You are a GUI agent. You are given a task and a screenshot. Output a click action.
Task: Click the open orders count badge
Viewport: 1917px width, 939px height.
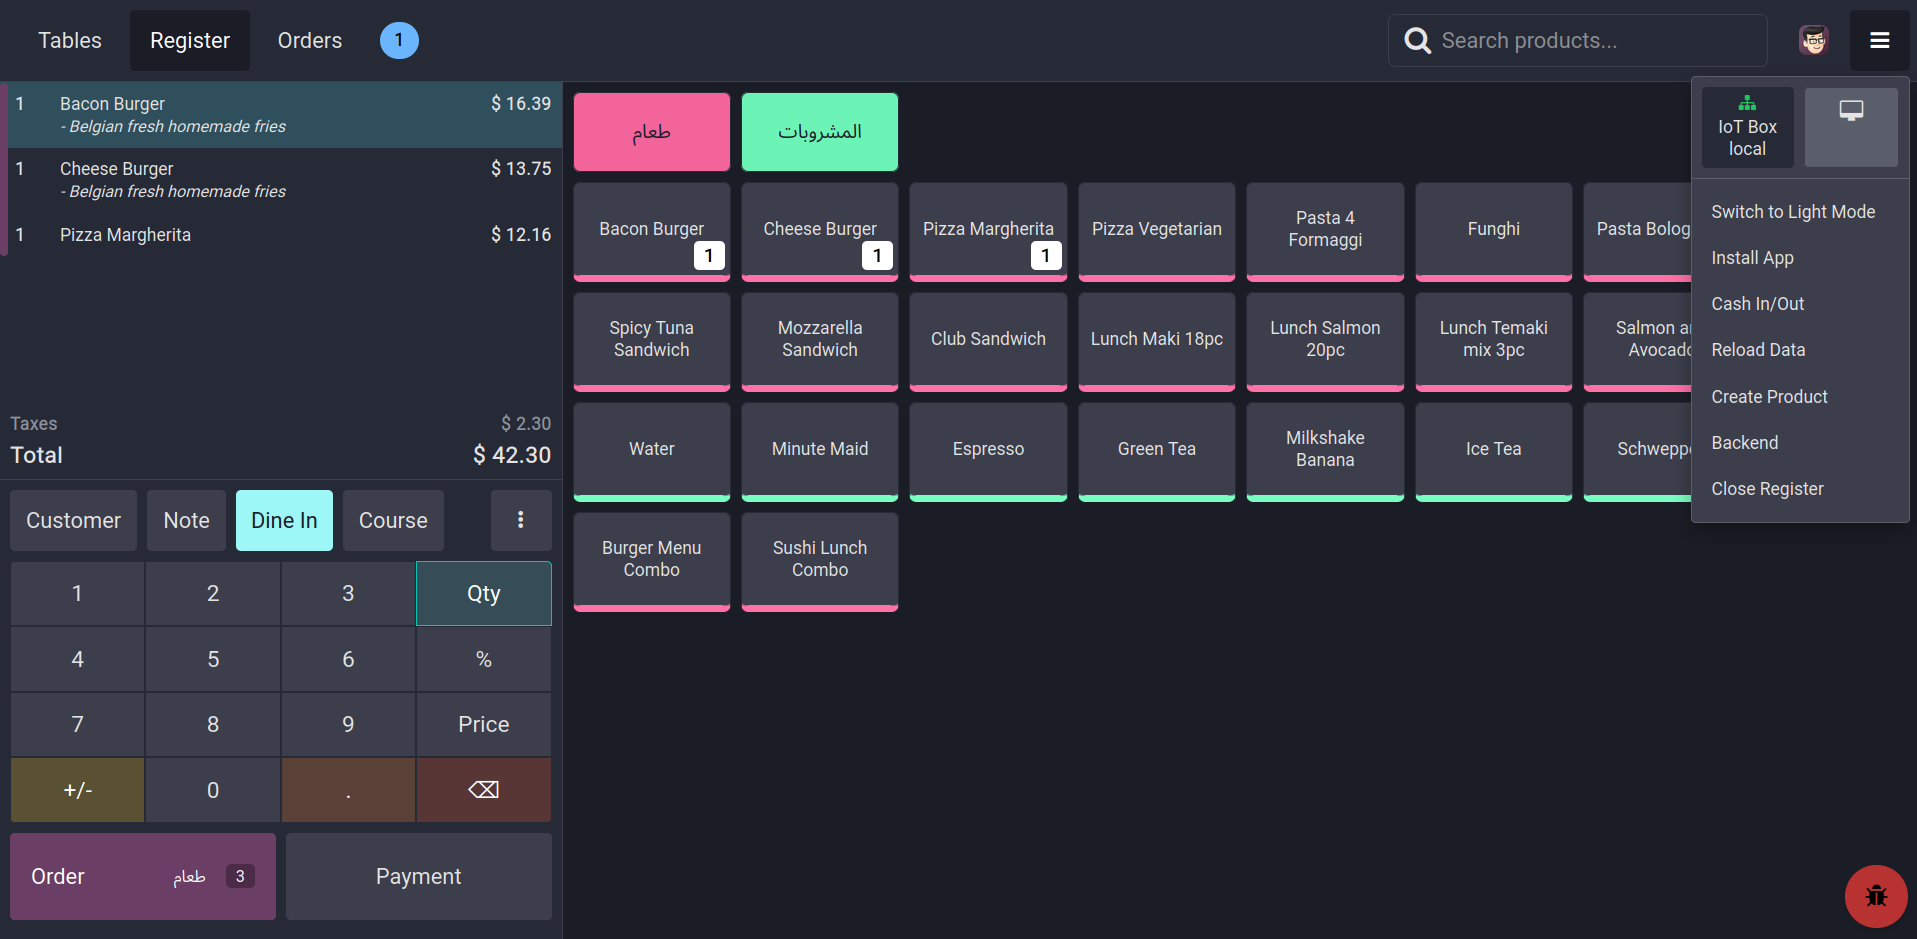[x=399, y=41]
